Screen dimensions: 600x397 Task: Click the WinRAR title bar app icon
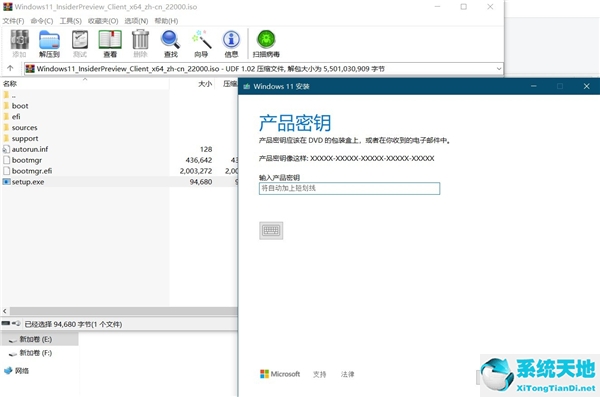7,7
